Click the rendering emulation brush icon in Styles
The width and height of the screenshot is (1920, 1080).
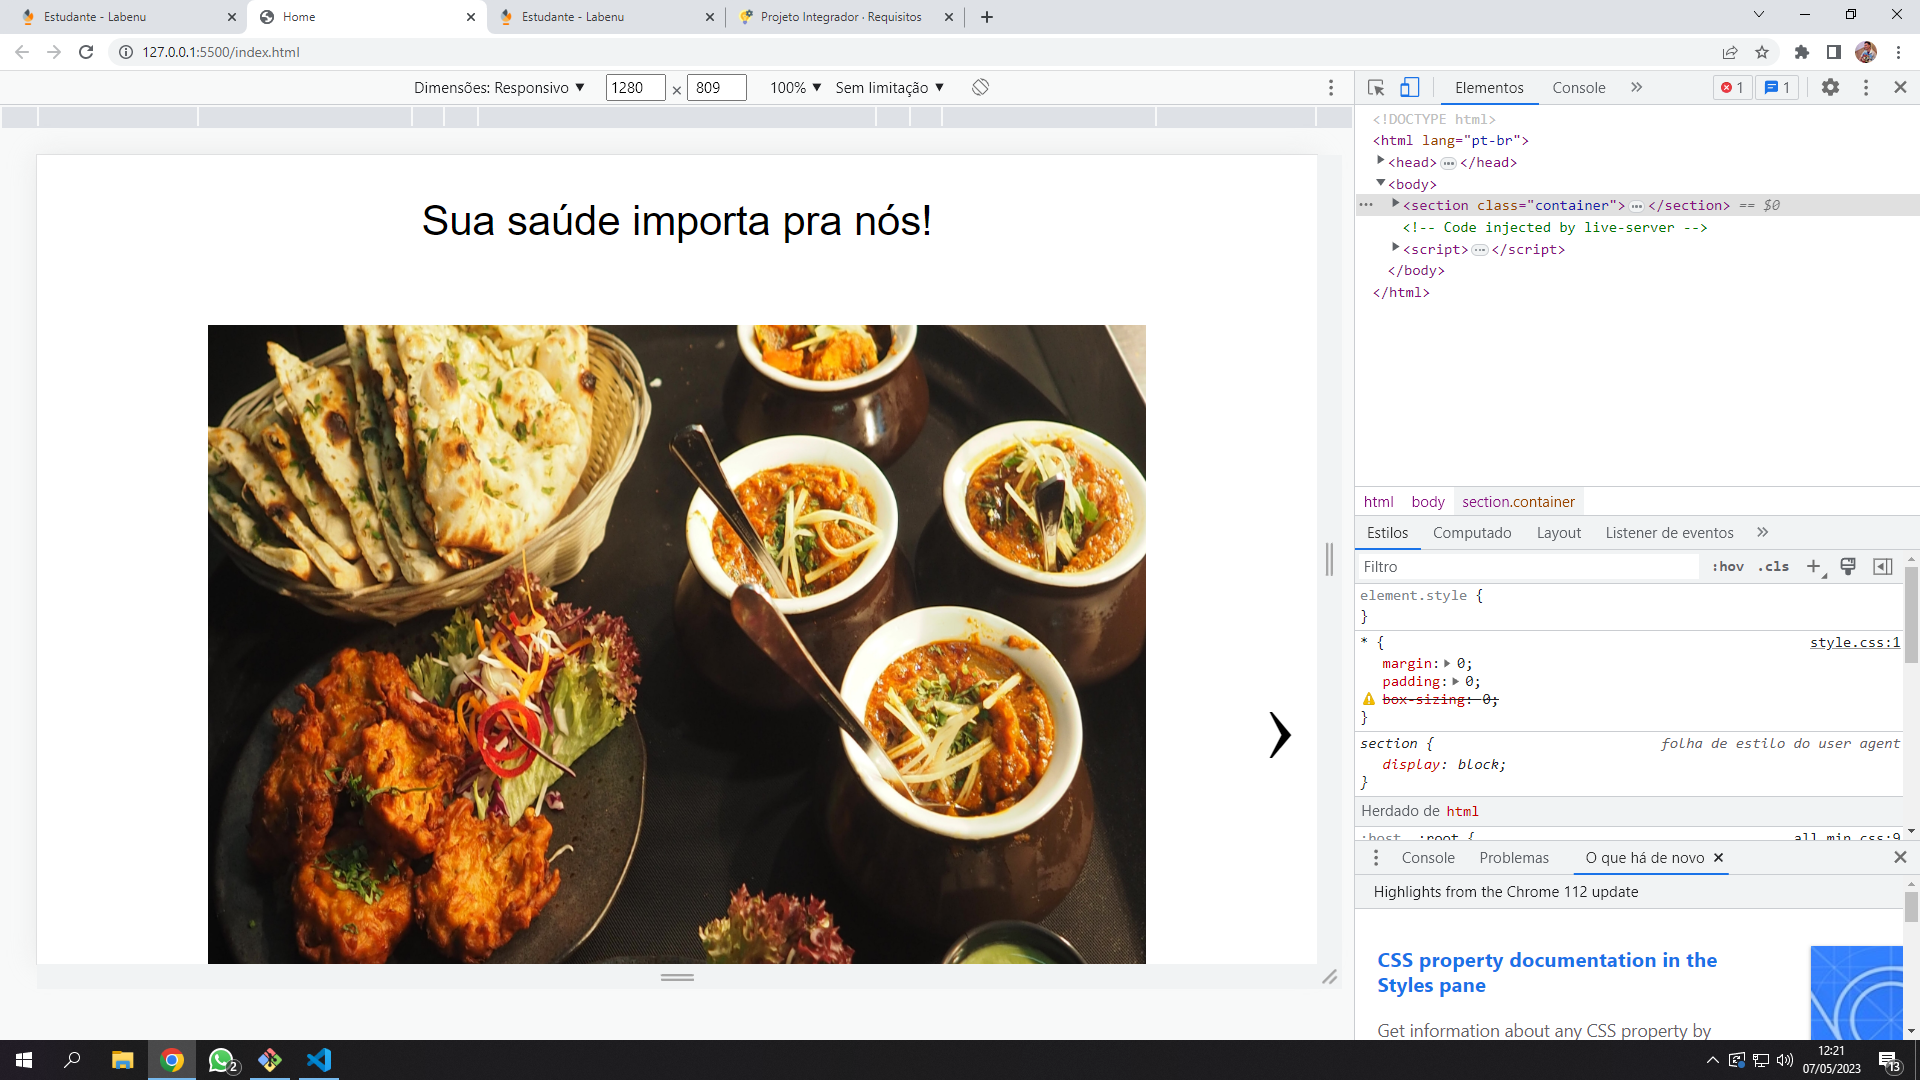(1848, 566)
